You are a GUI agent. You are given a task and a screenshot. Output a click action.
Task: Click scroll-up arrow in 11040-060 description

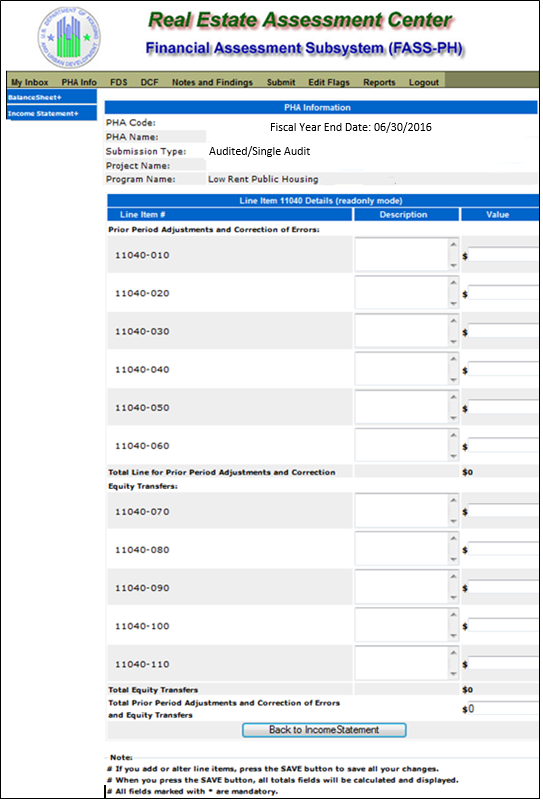point(453,436)
